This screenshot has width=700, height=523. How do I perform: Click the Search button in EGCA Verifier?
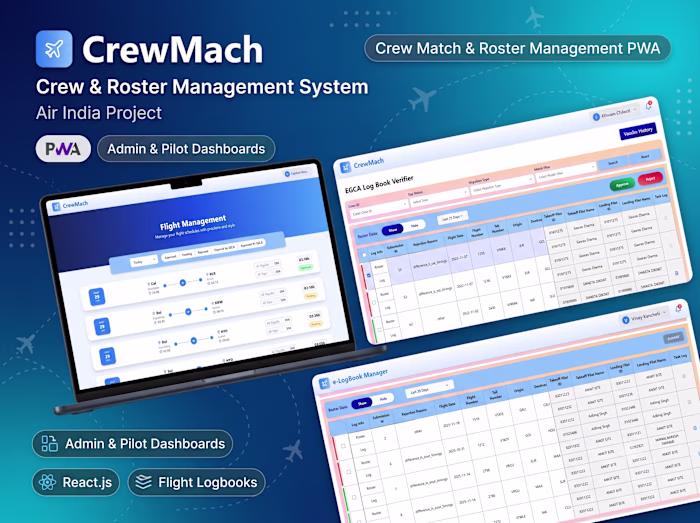612,162
